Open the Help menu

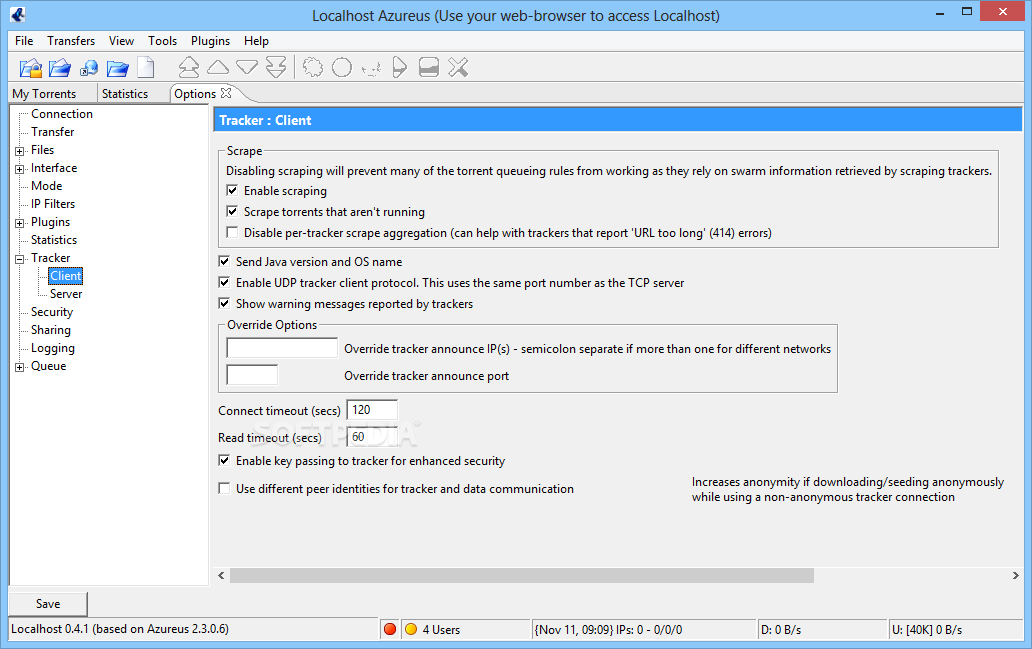(x=256, y=41)
